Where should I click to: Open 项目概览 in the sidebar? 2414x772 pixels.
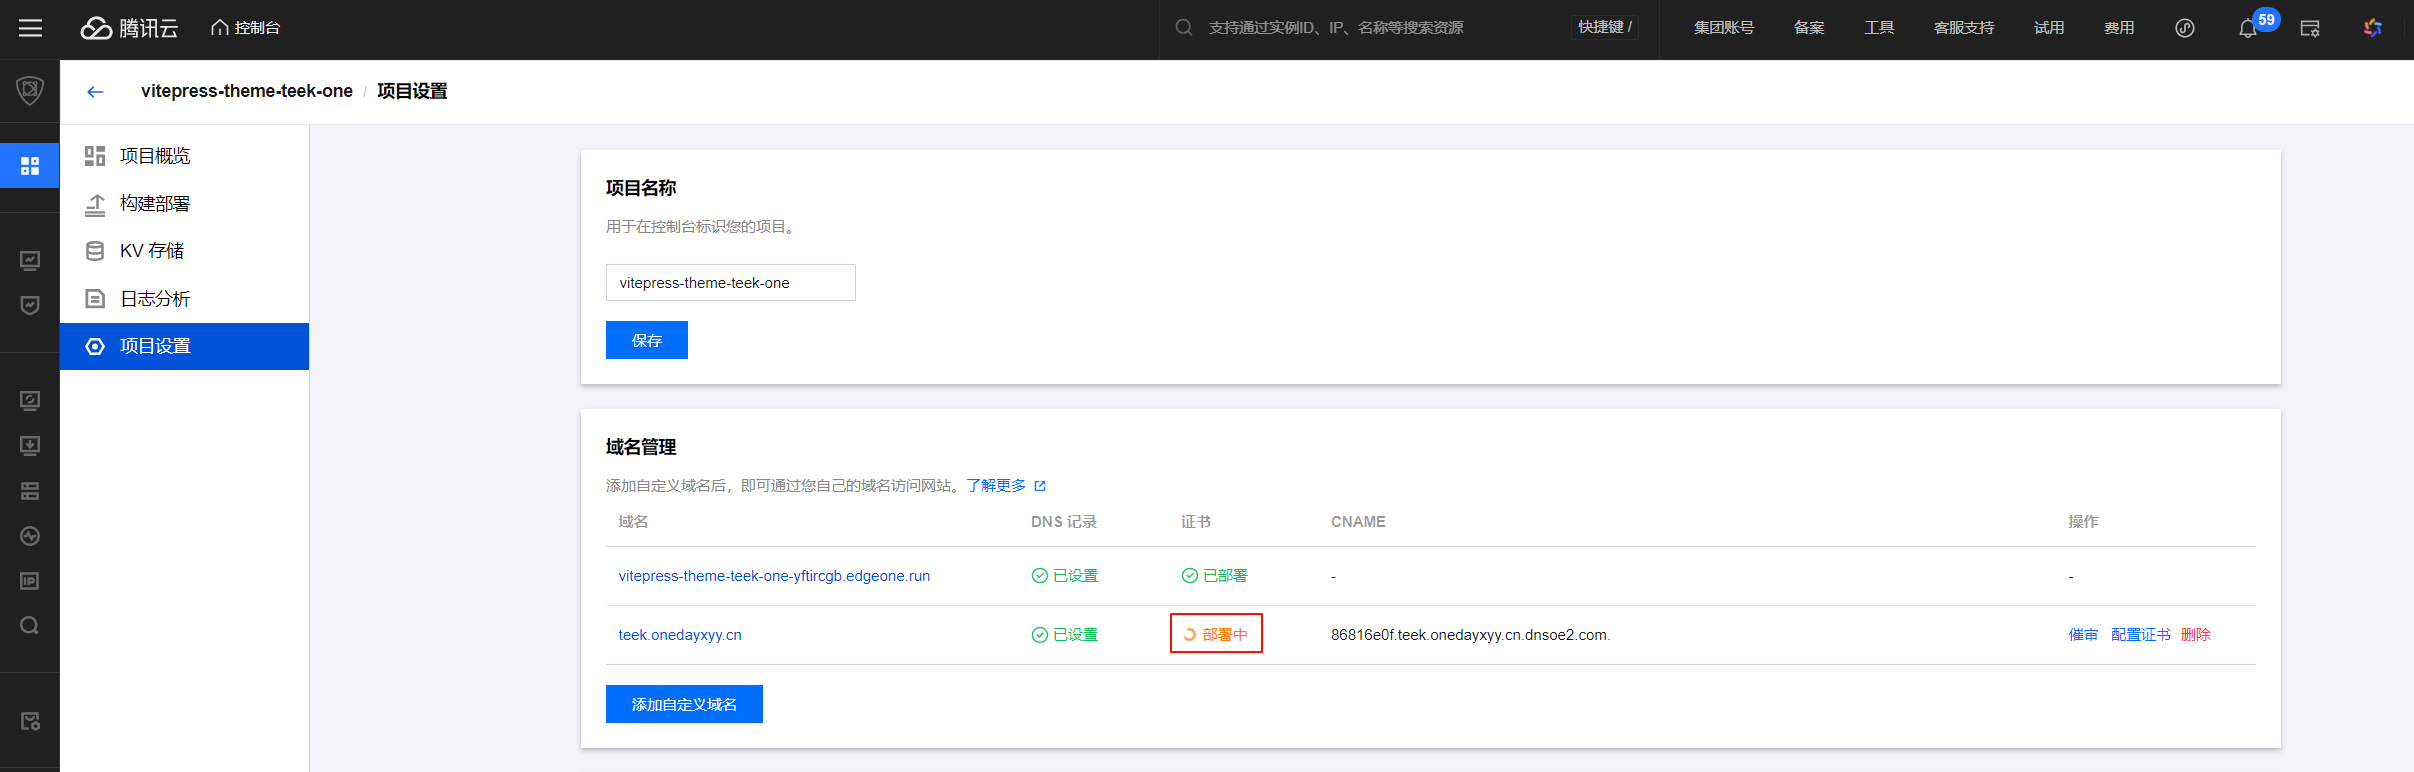pyautogui.click(x=155, y=156)
